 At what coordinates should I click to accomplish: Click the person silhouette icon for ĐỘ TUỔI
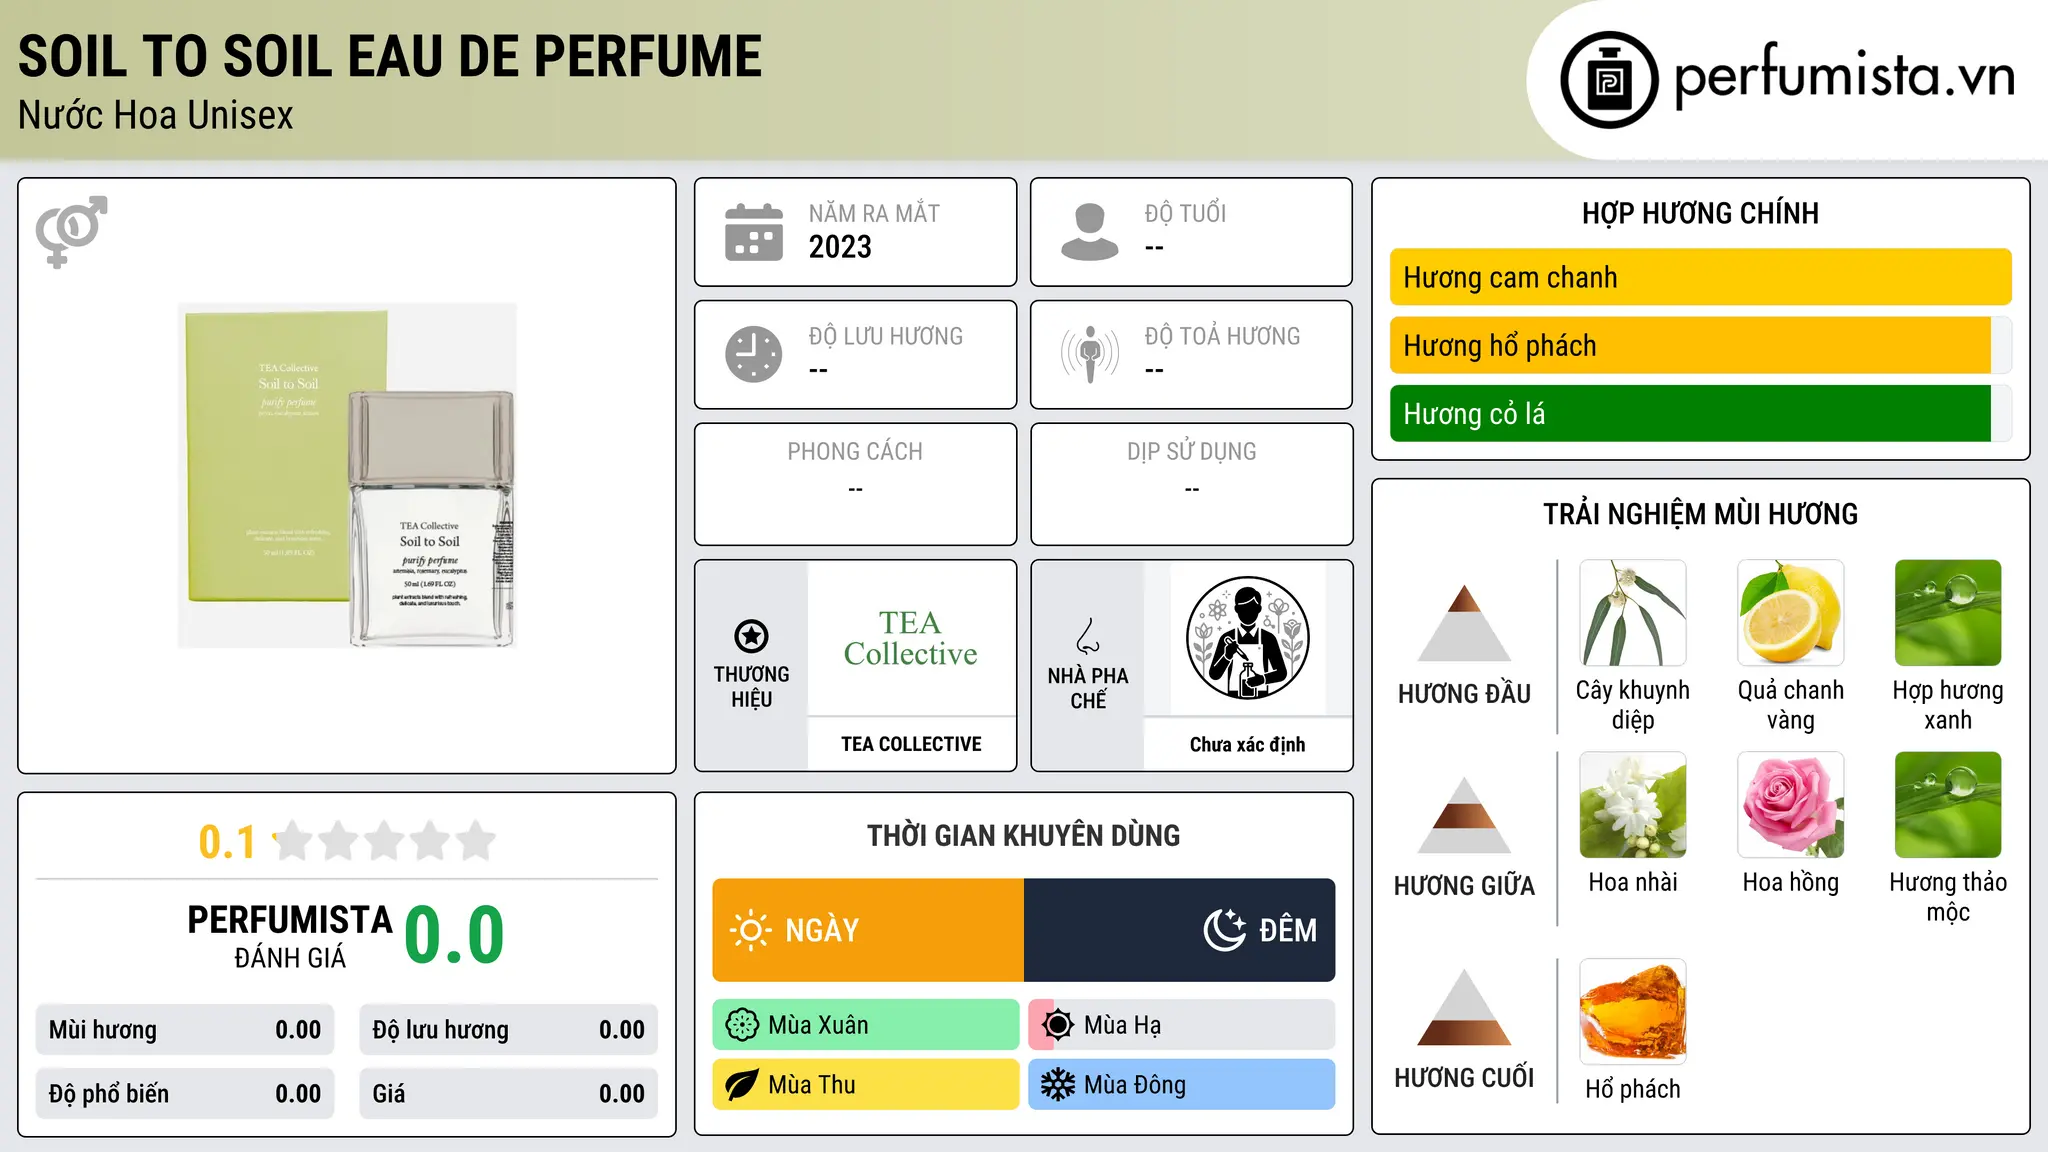[1089, 232]
